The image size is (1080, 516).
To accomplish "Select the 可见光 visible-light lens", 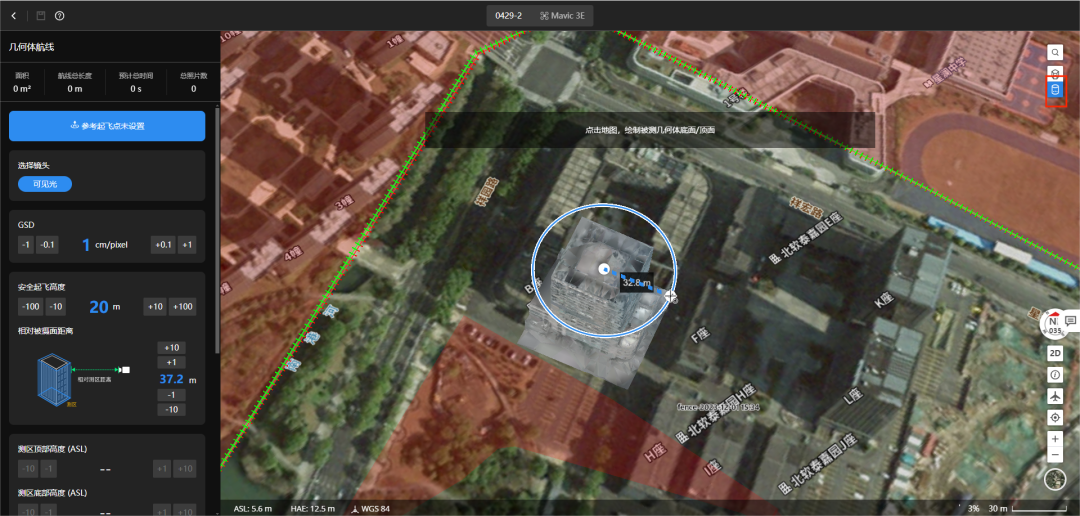I will [45, 184].
